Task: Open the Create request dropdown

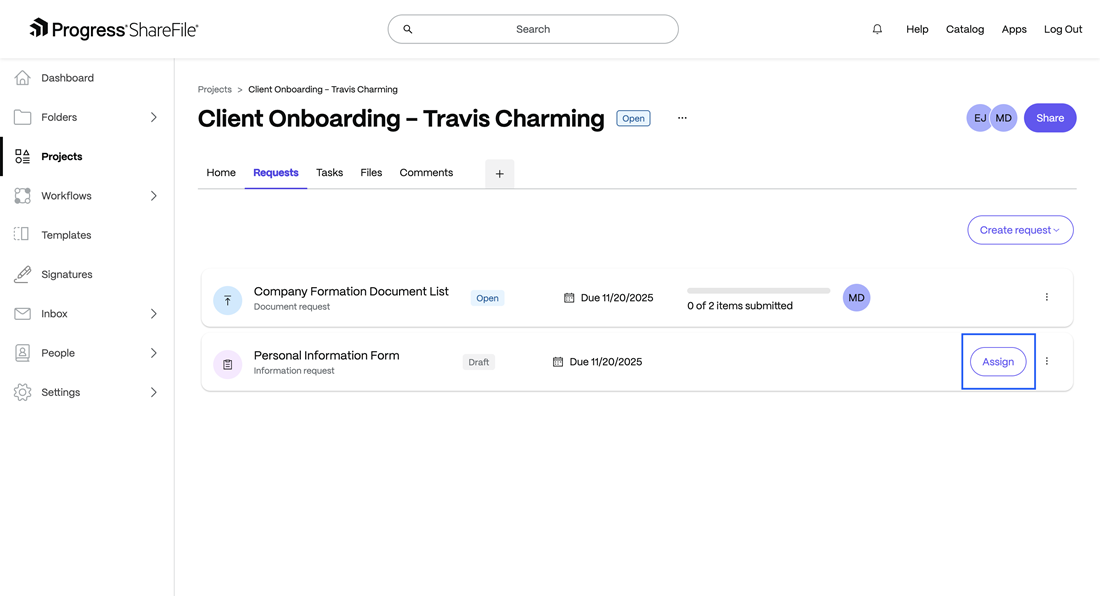Action: point(1020,230)
